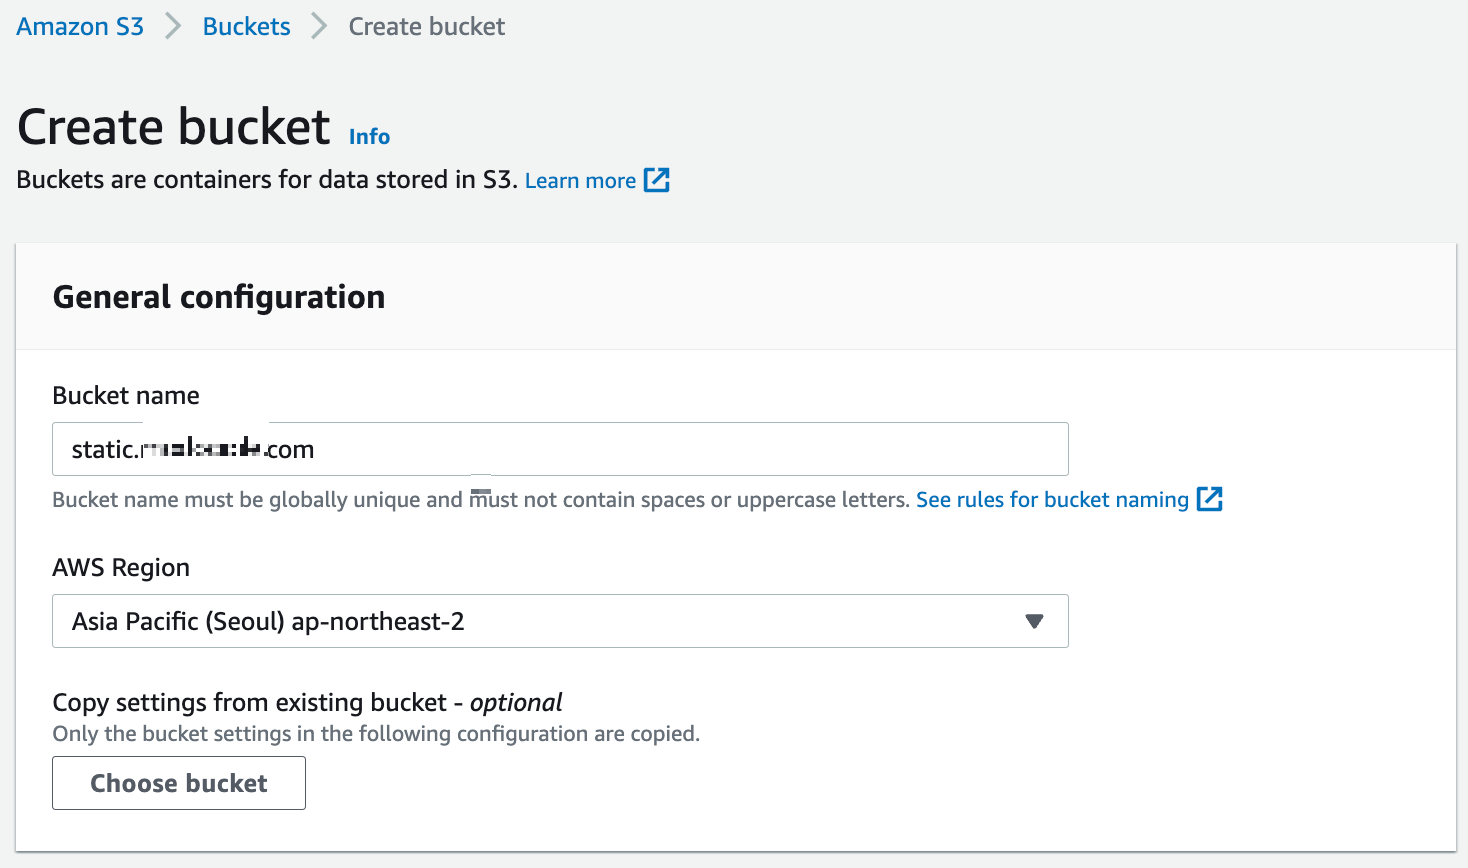Click the AWS Region dropdown arrow
The height and width of the screenshot is (868, 1468).
1035,621
